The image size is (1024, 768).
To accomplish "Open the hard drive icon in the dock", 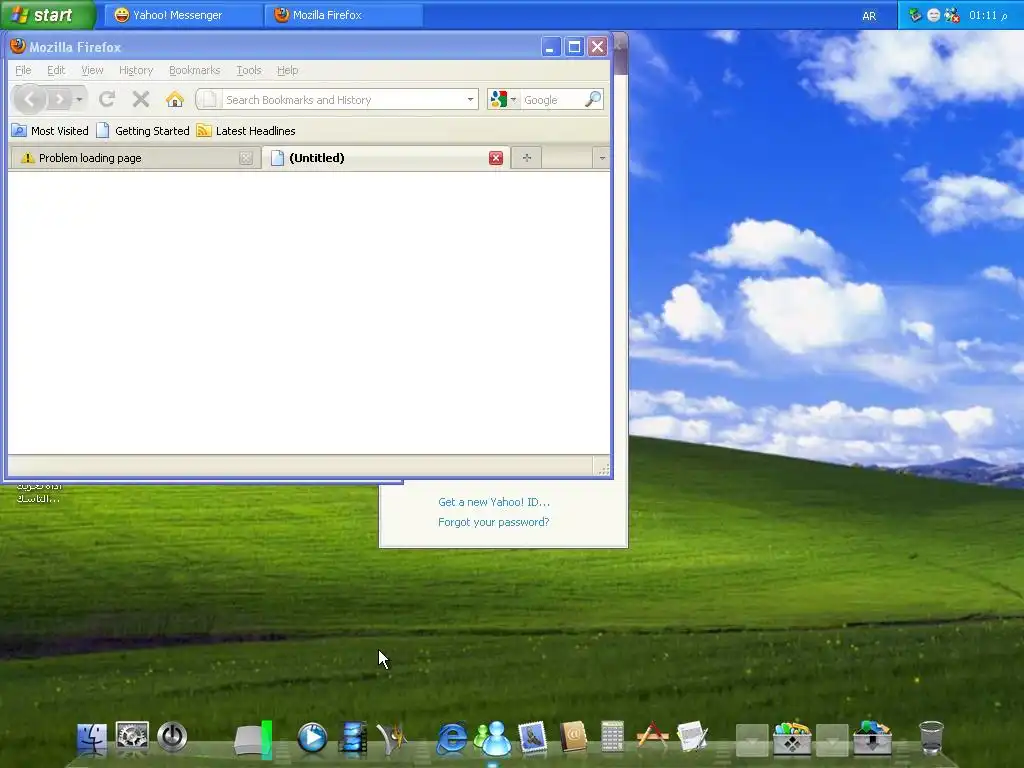I will pos(253,740).
